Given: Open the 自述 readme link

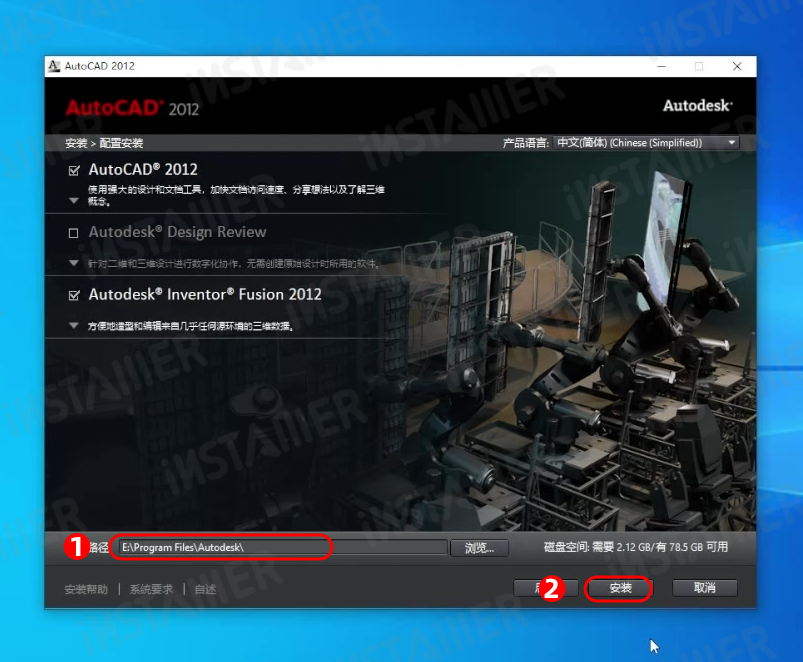Looking at the screenshot, I should (x=205, y=589).
